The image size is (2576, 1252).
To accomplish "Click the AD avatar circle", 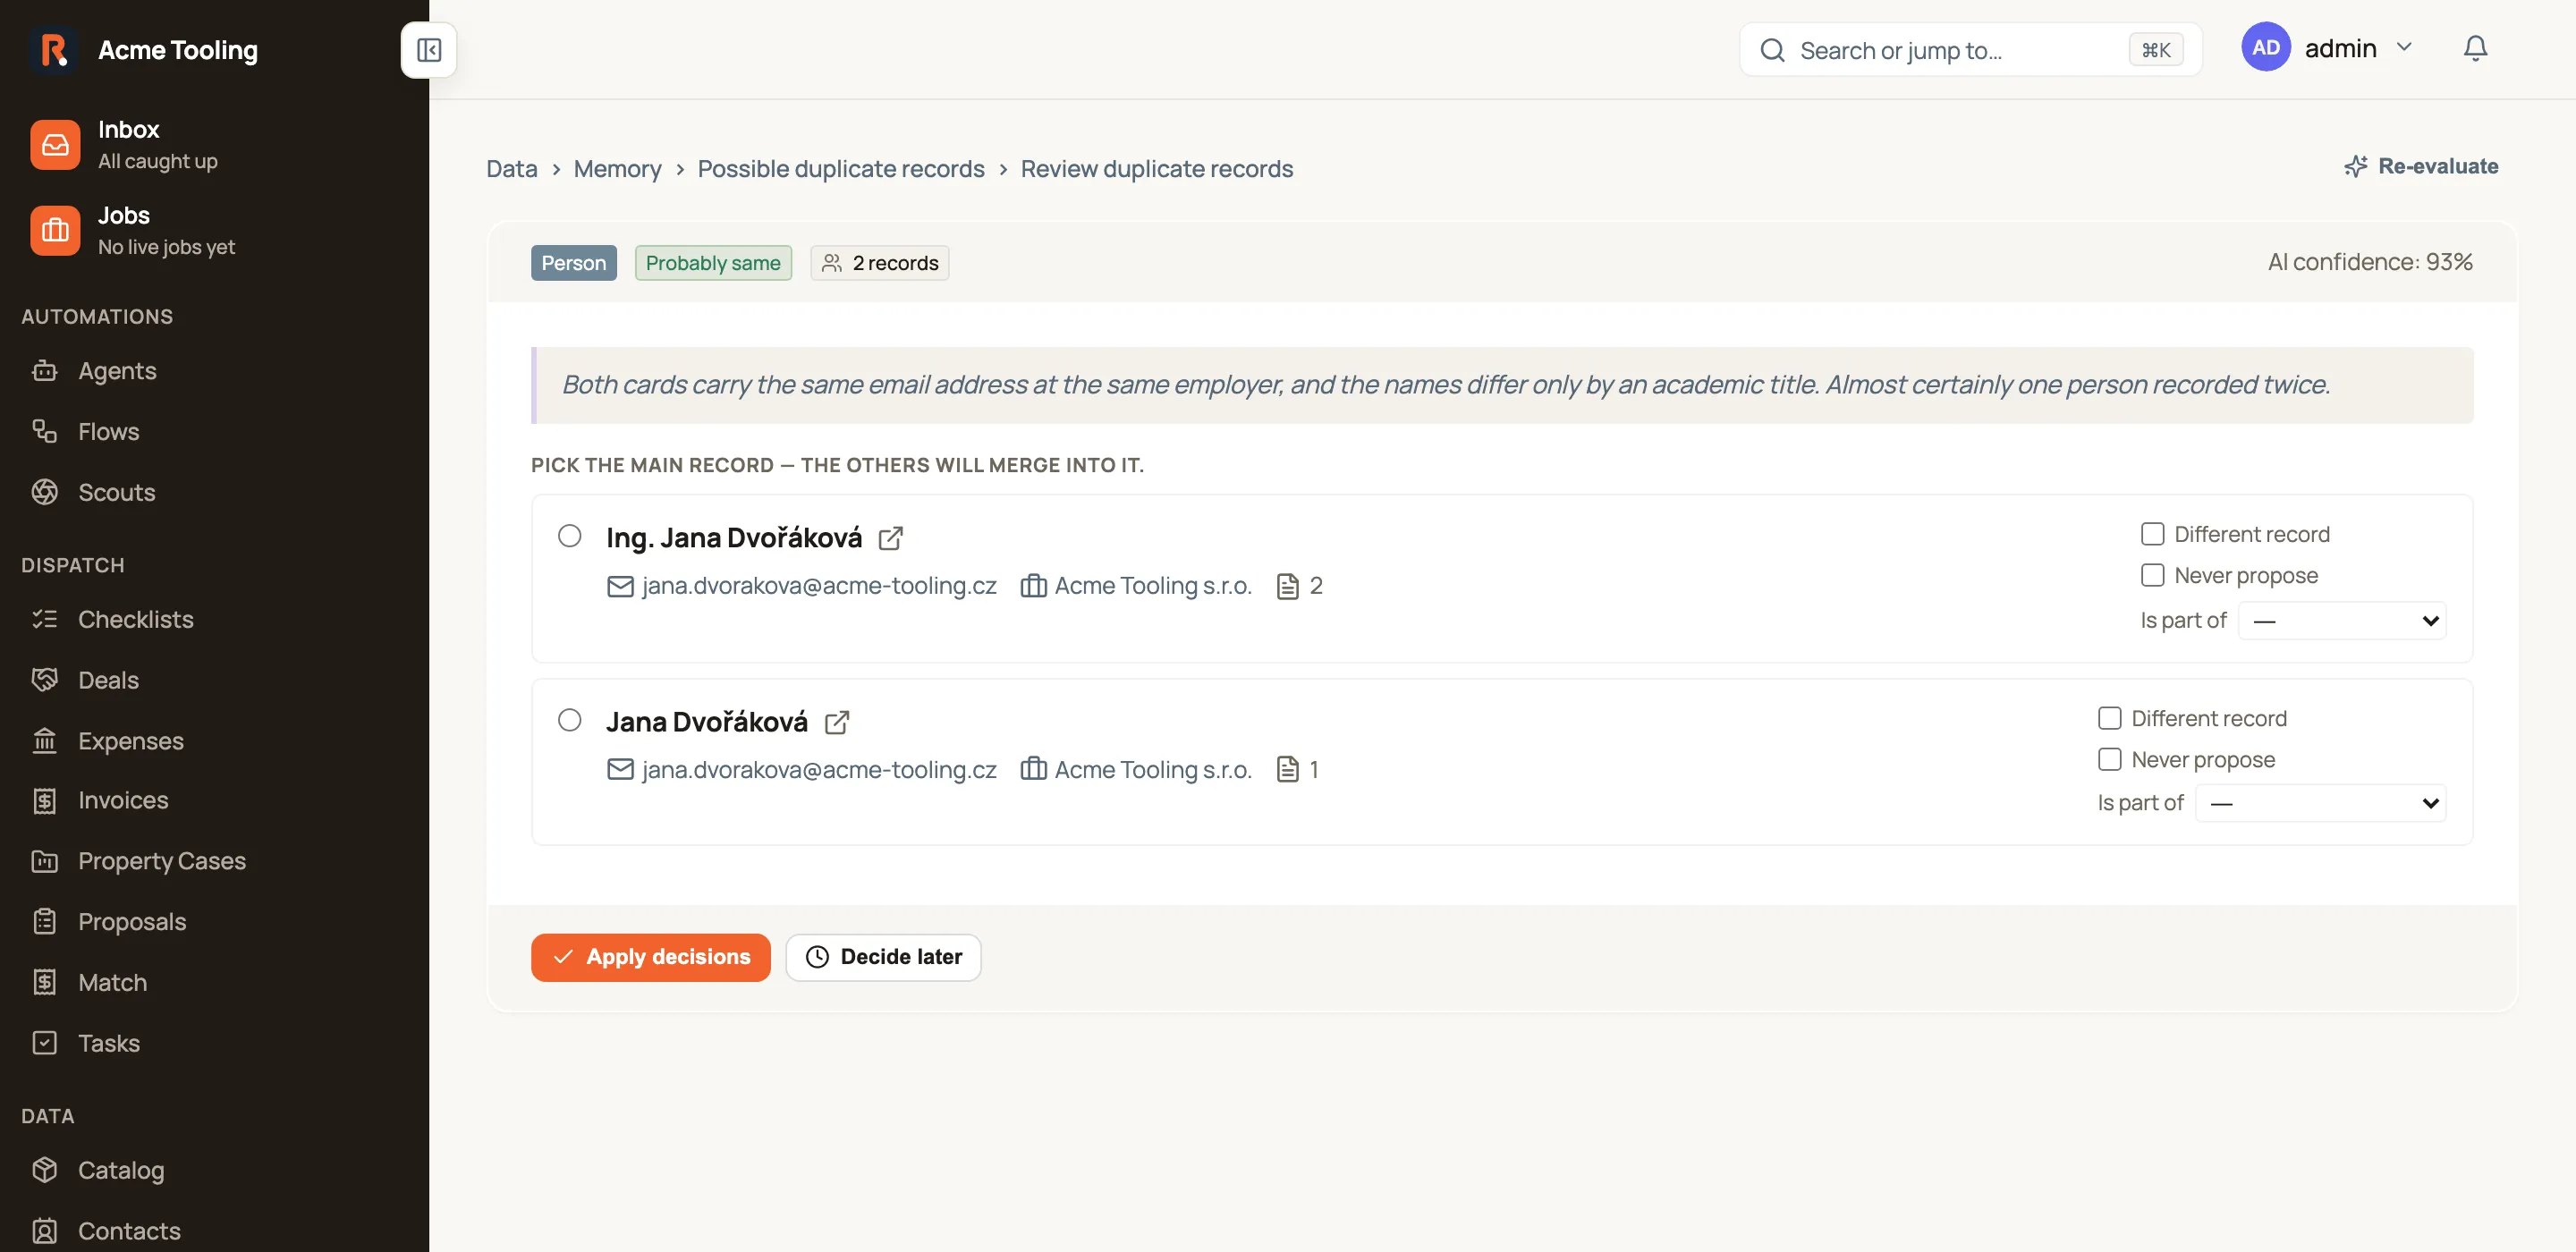I will (2266, 48).
